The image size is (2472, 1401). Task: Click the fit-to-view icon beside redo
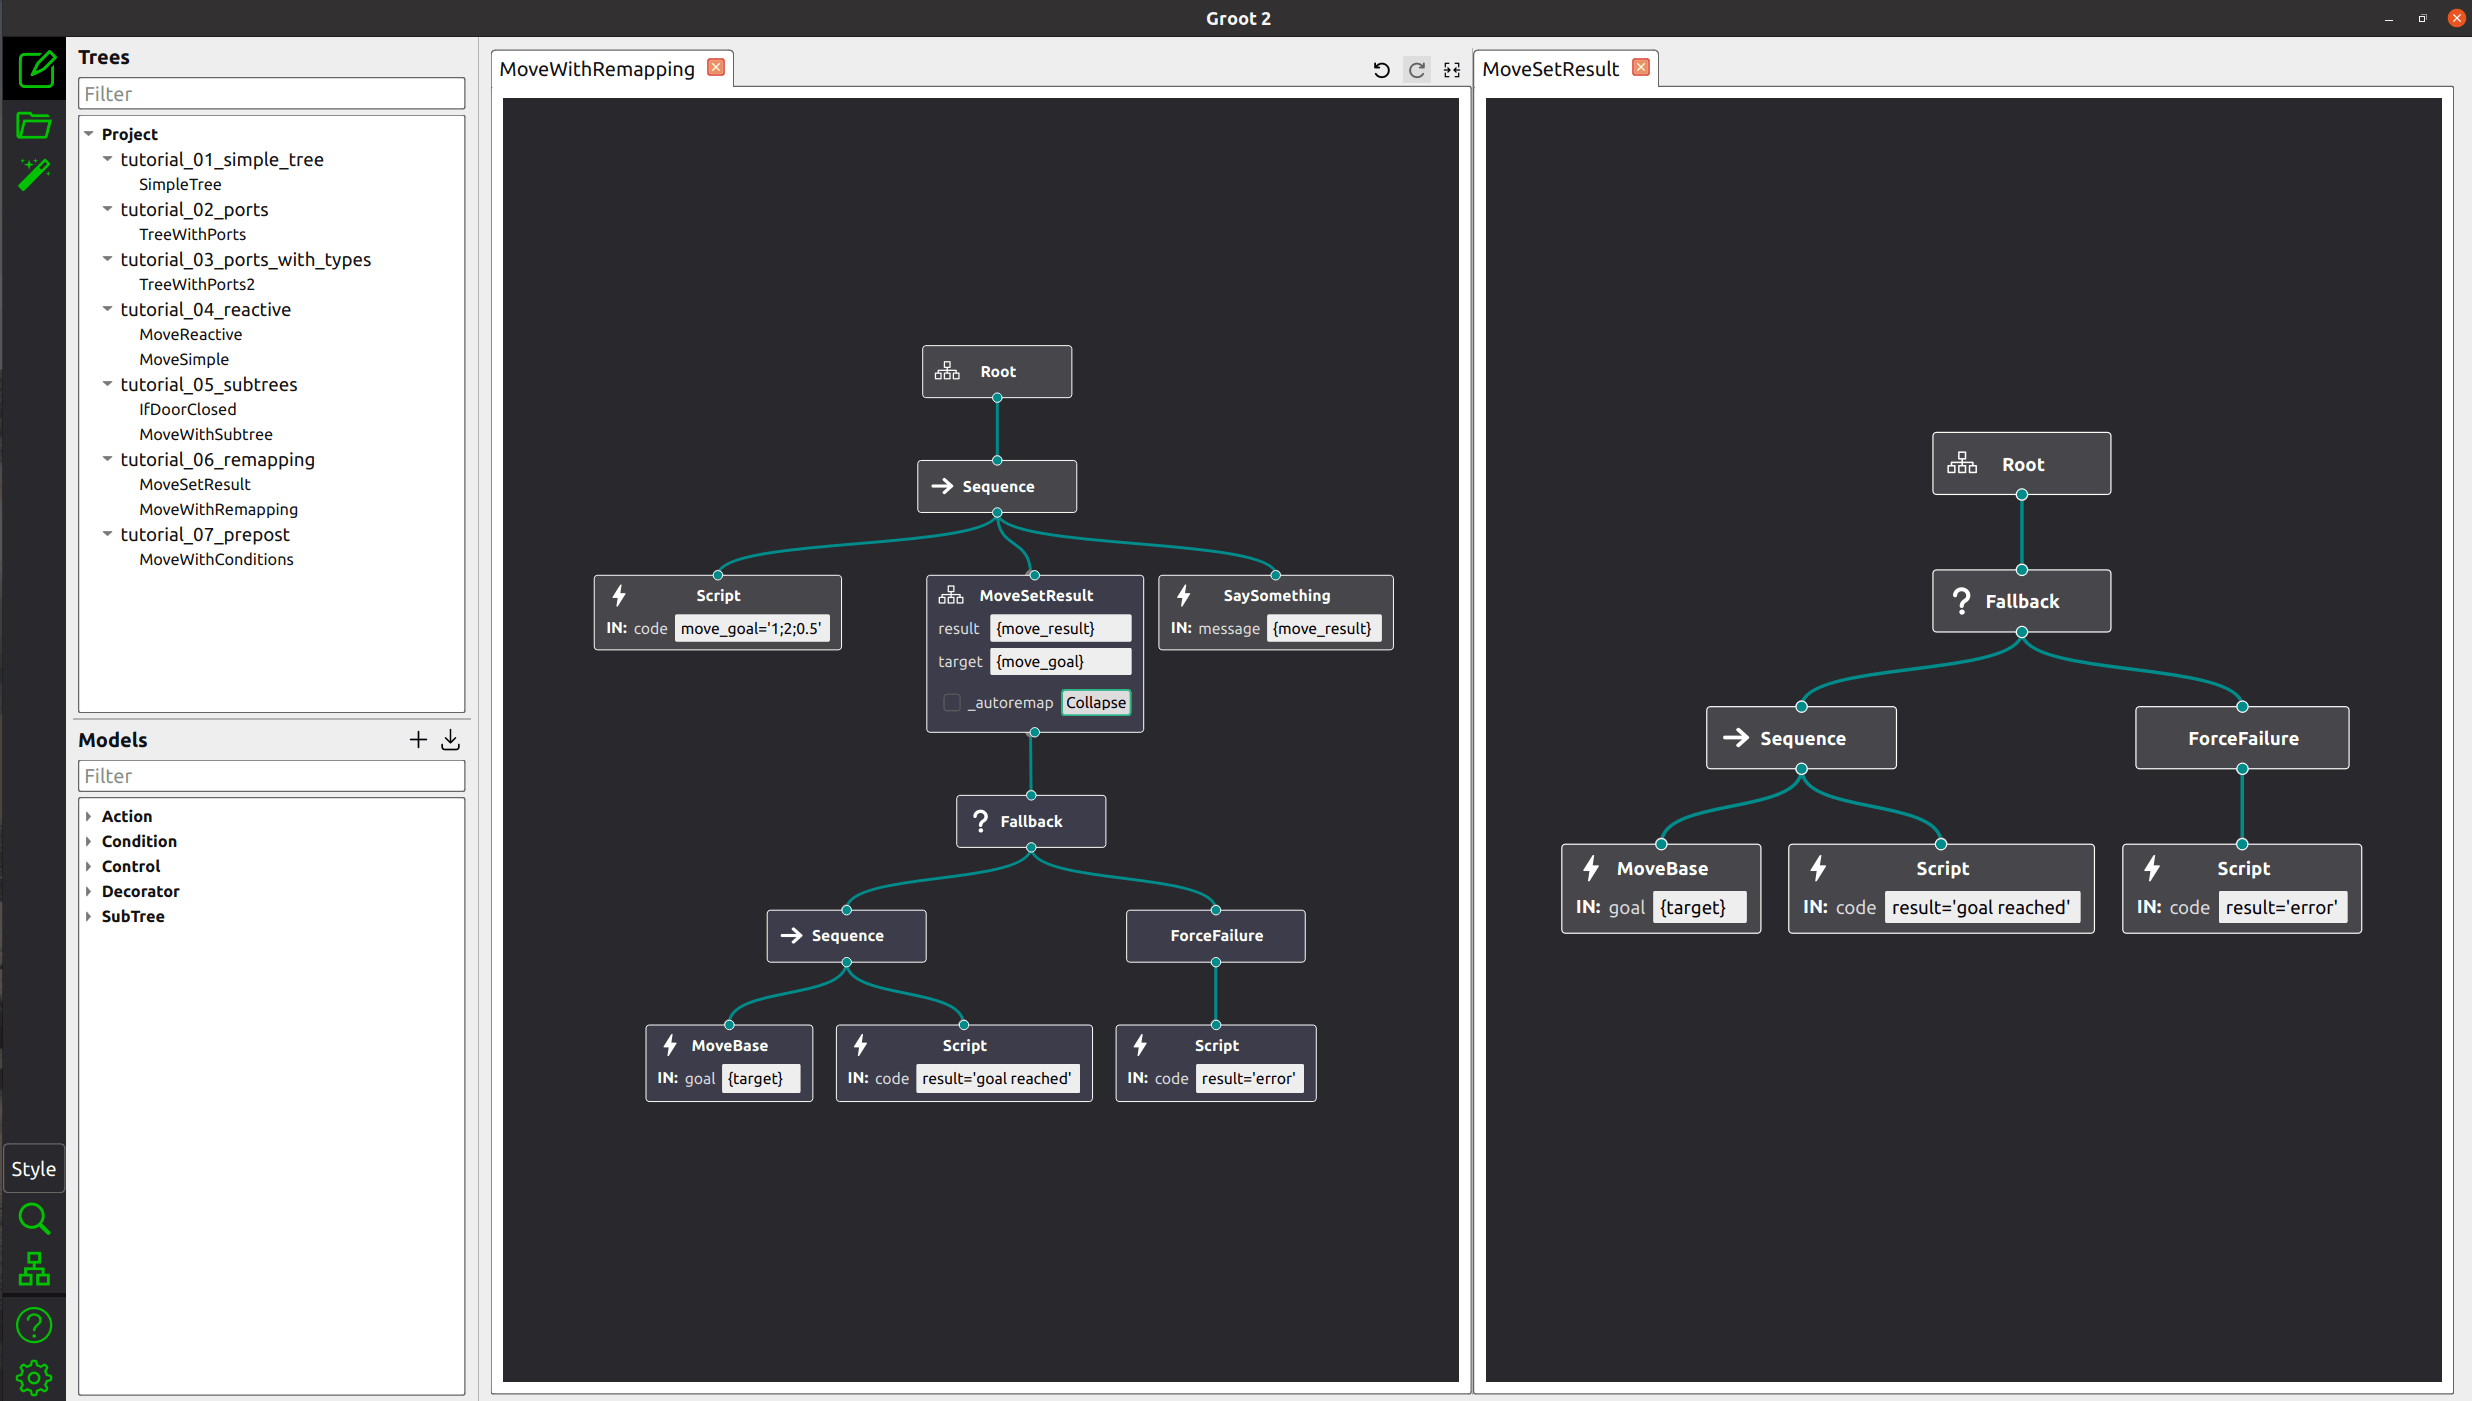1452,70
